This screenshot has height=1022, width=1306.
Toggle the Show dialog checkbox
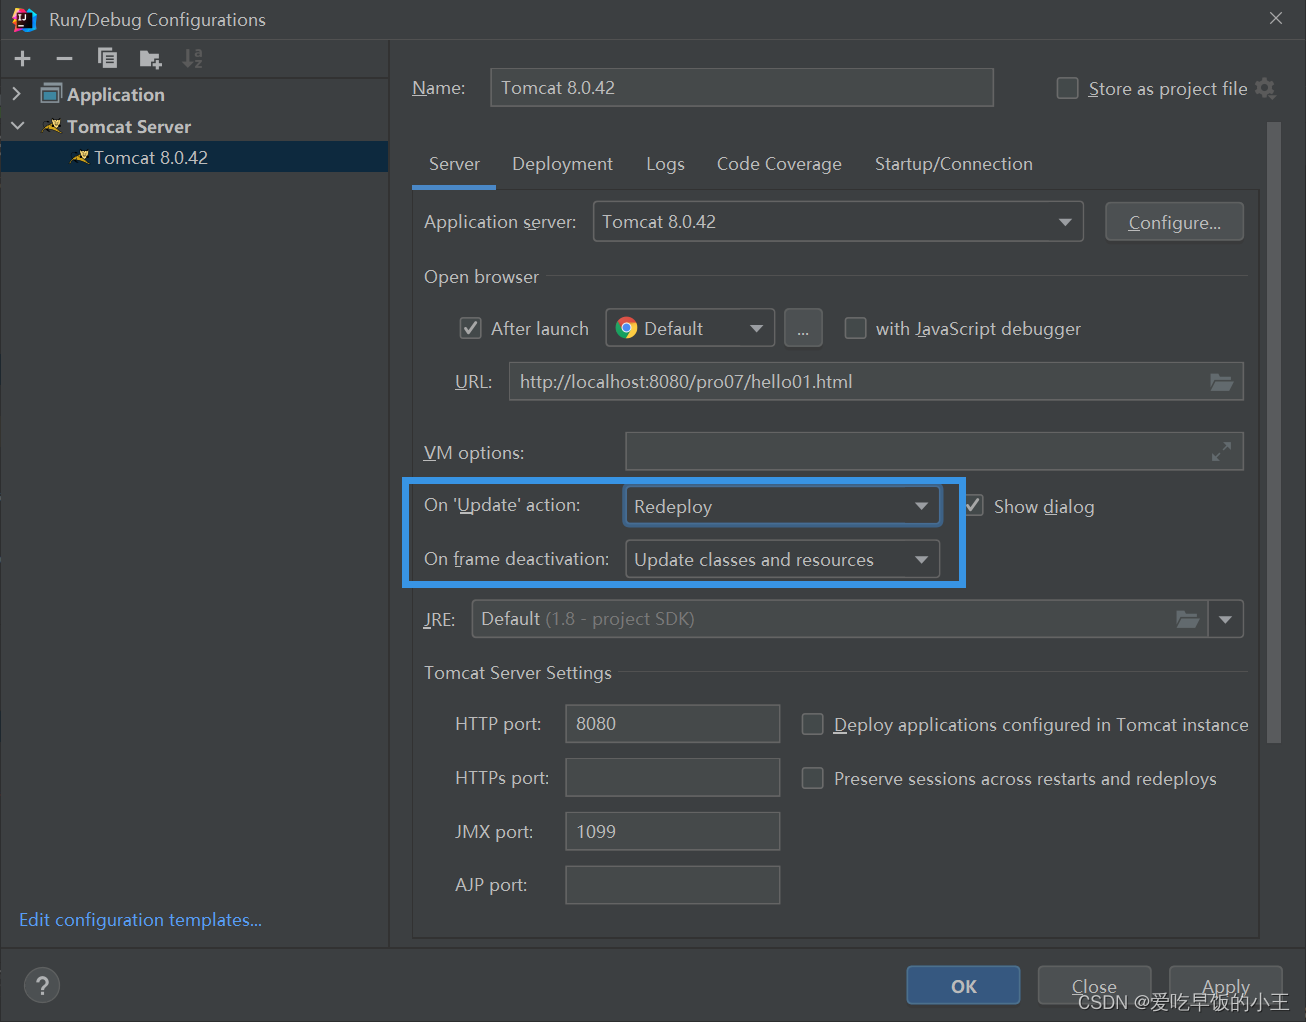(974, 505)
